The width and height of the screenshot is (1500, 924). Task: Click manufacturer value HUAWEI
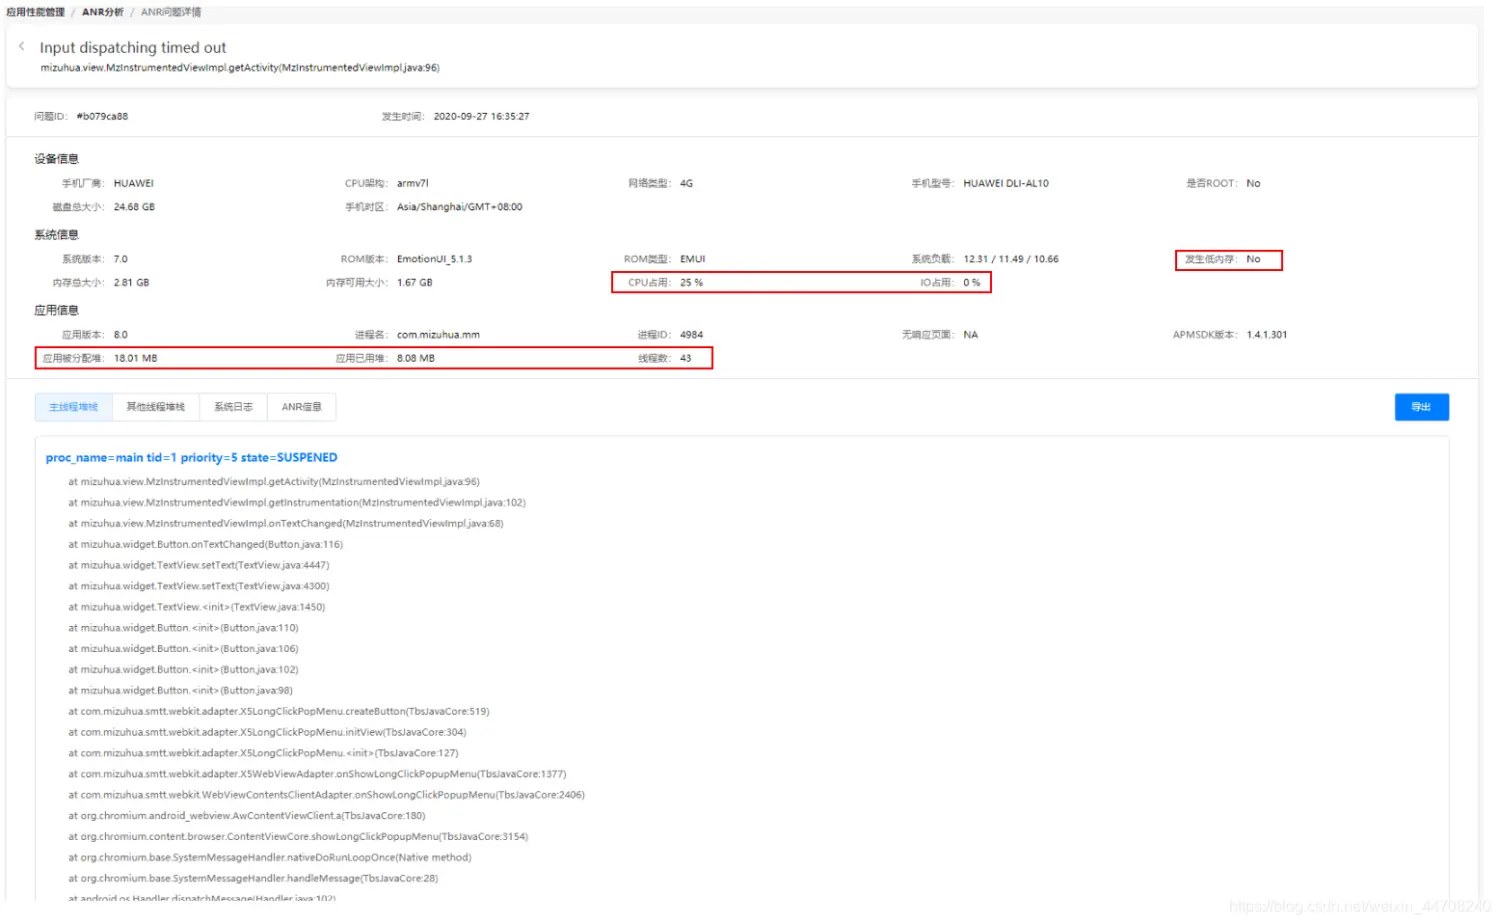coord(134,183)
